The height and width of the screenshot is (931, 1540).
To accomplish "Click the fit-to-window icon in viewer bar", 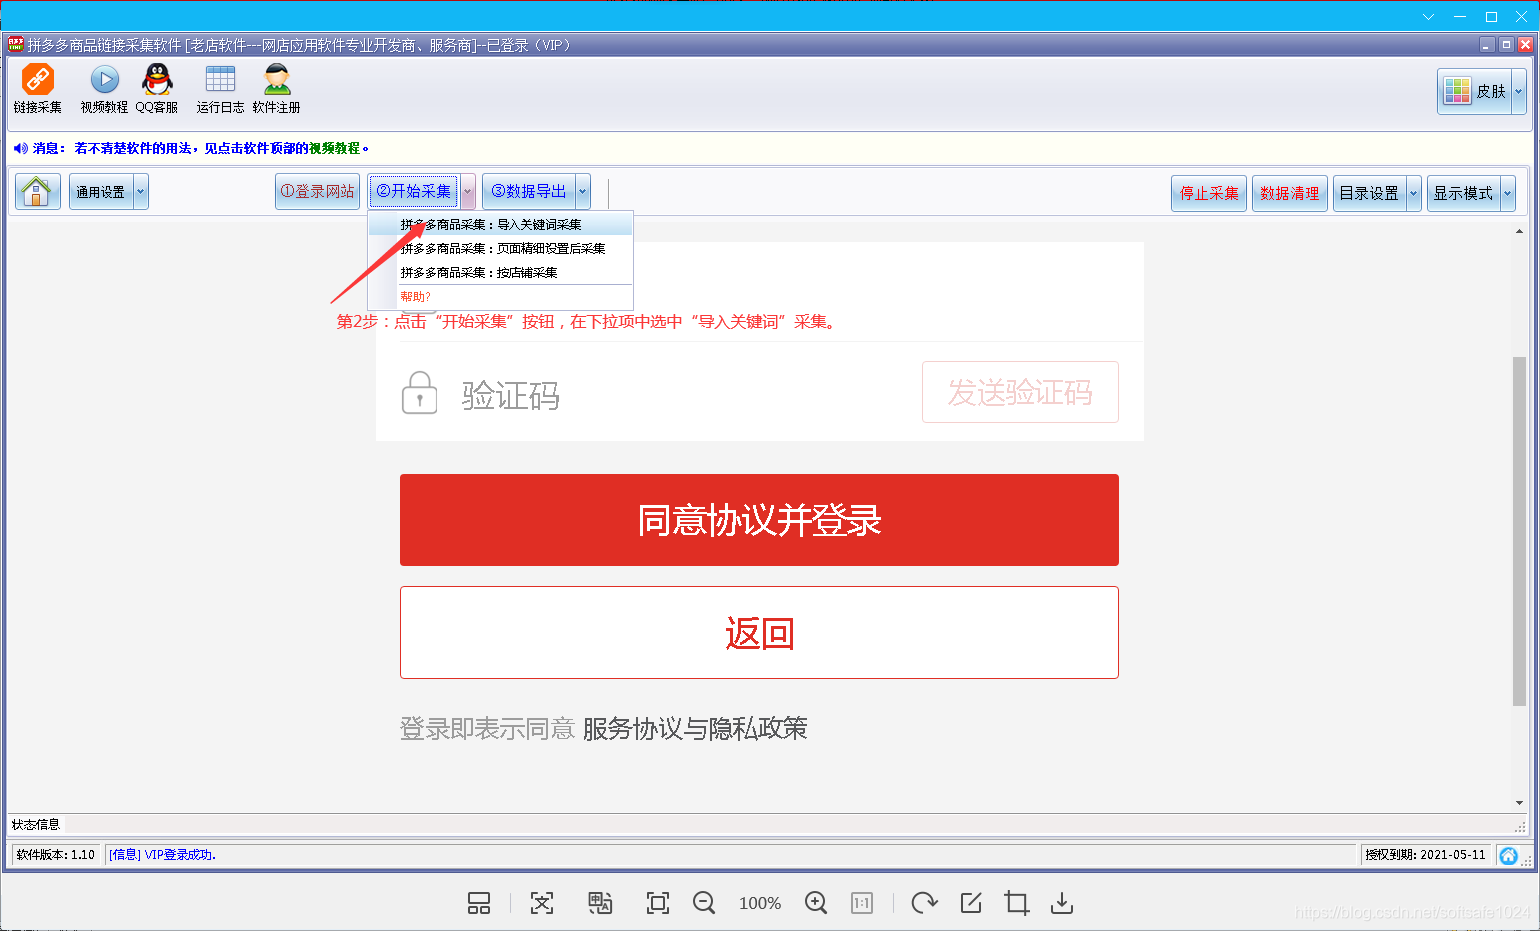I will pos(542,903).
